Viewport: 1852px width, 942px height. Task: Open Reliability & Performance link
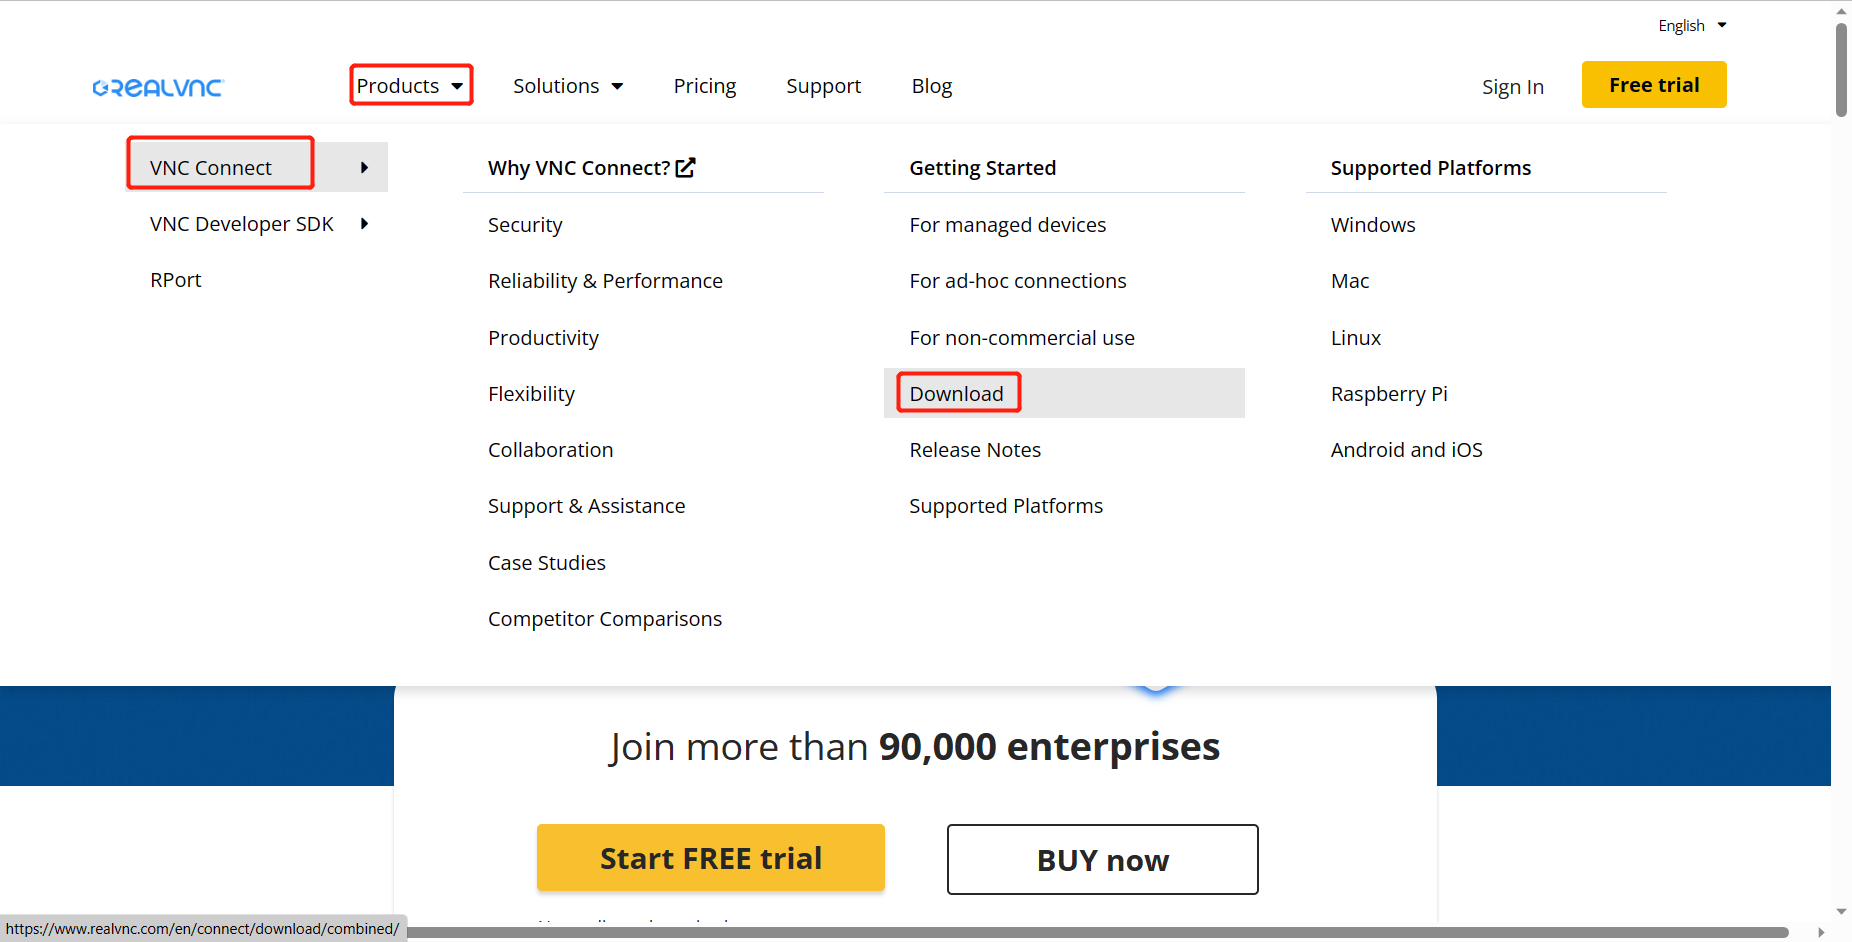605,281
